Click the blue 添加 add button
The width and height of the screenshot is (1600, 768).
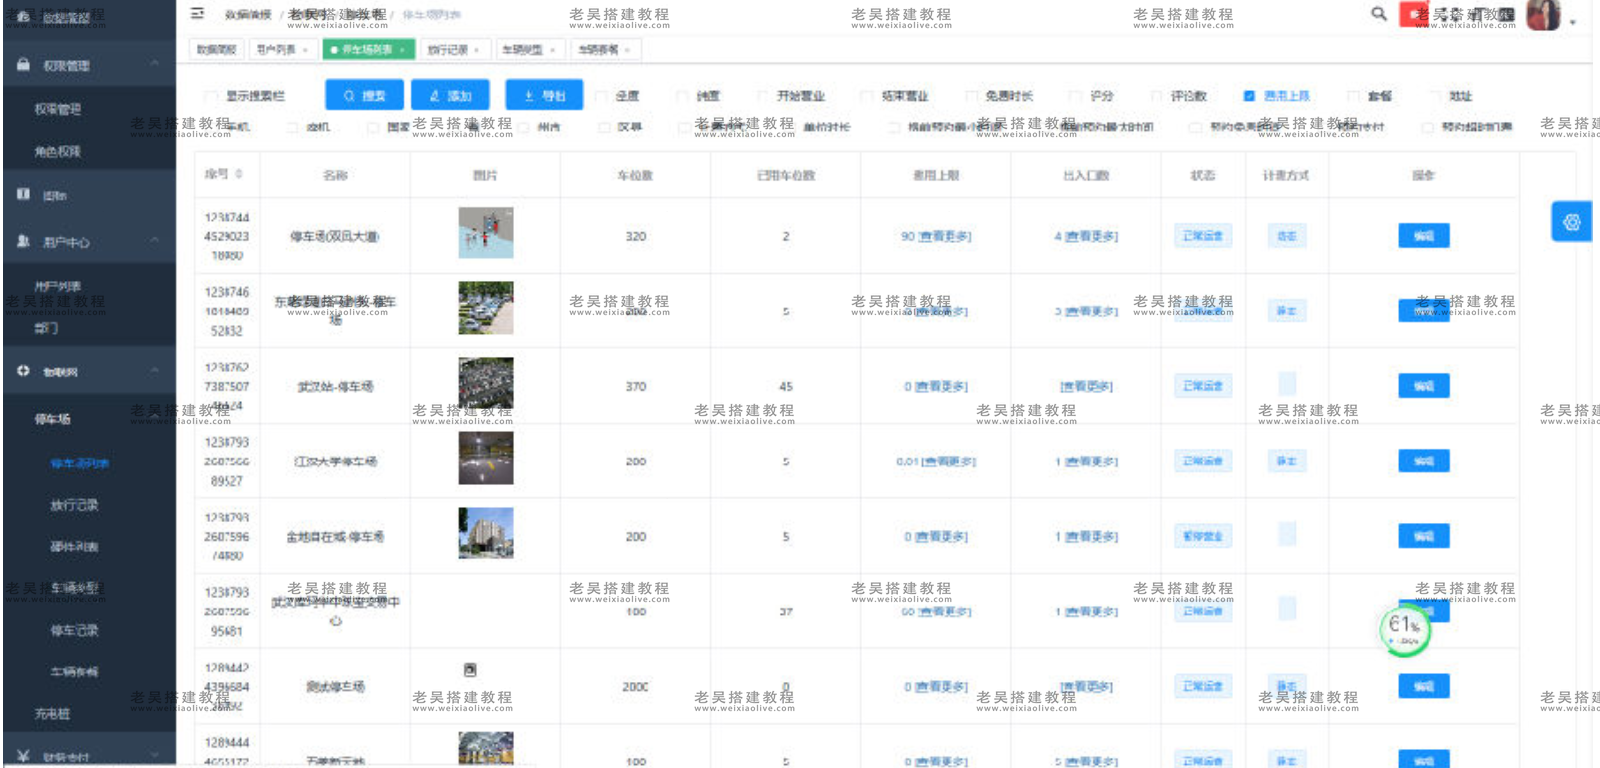(x=450, y=95)
